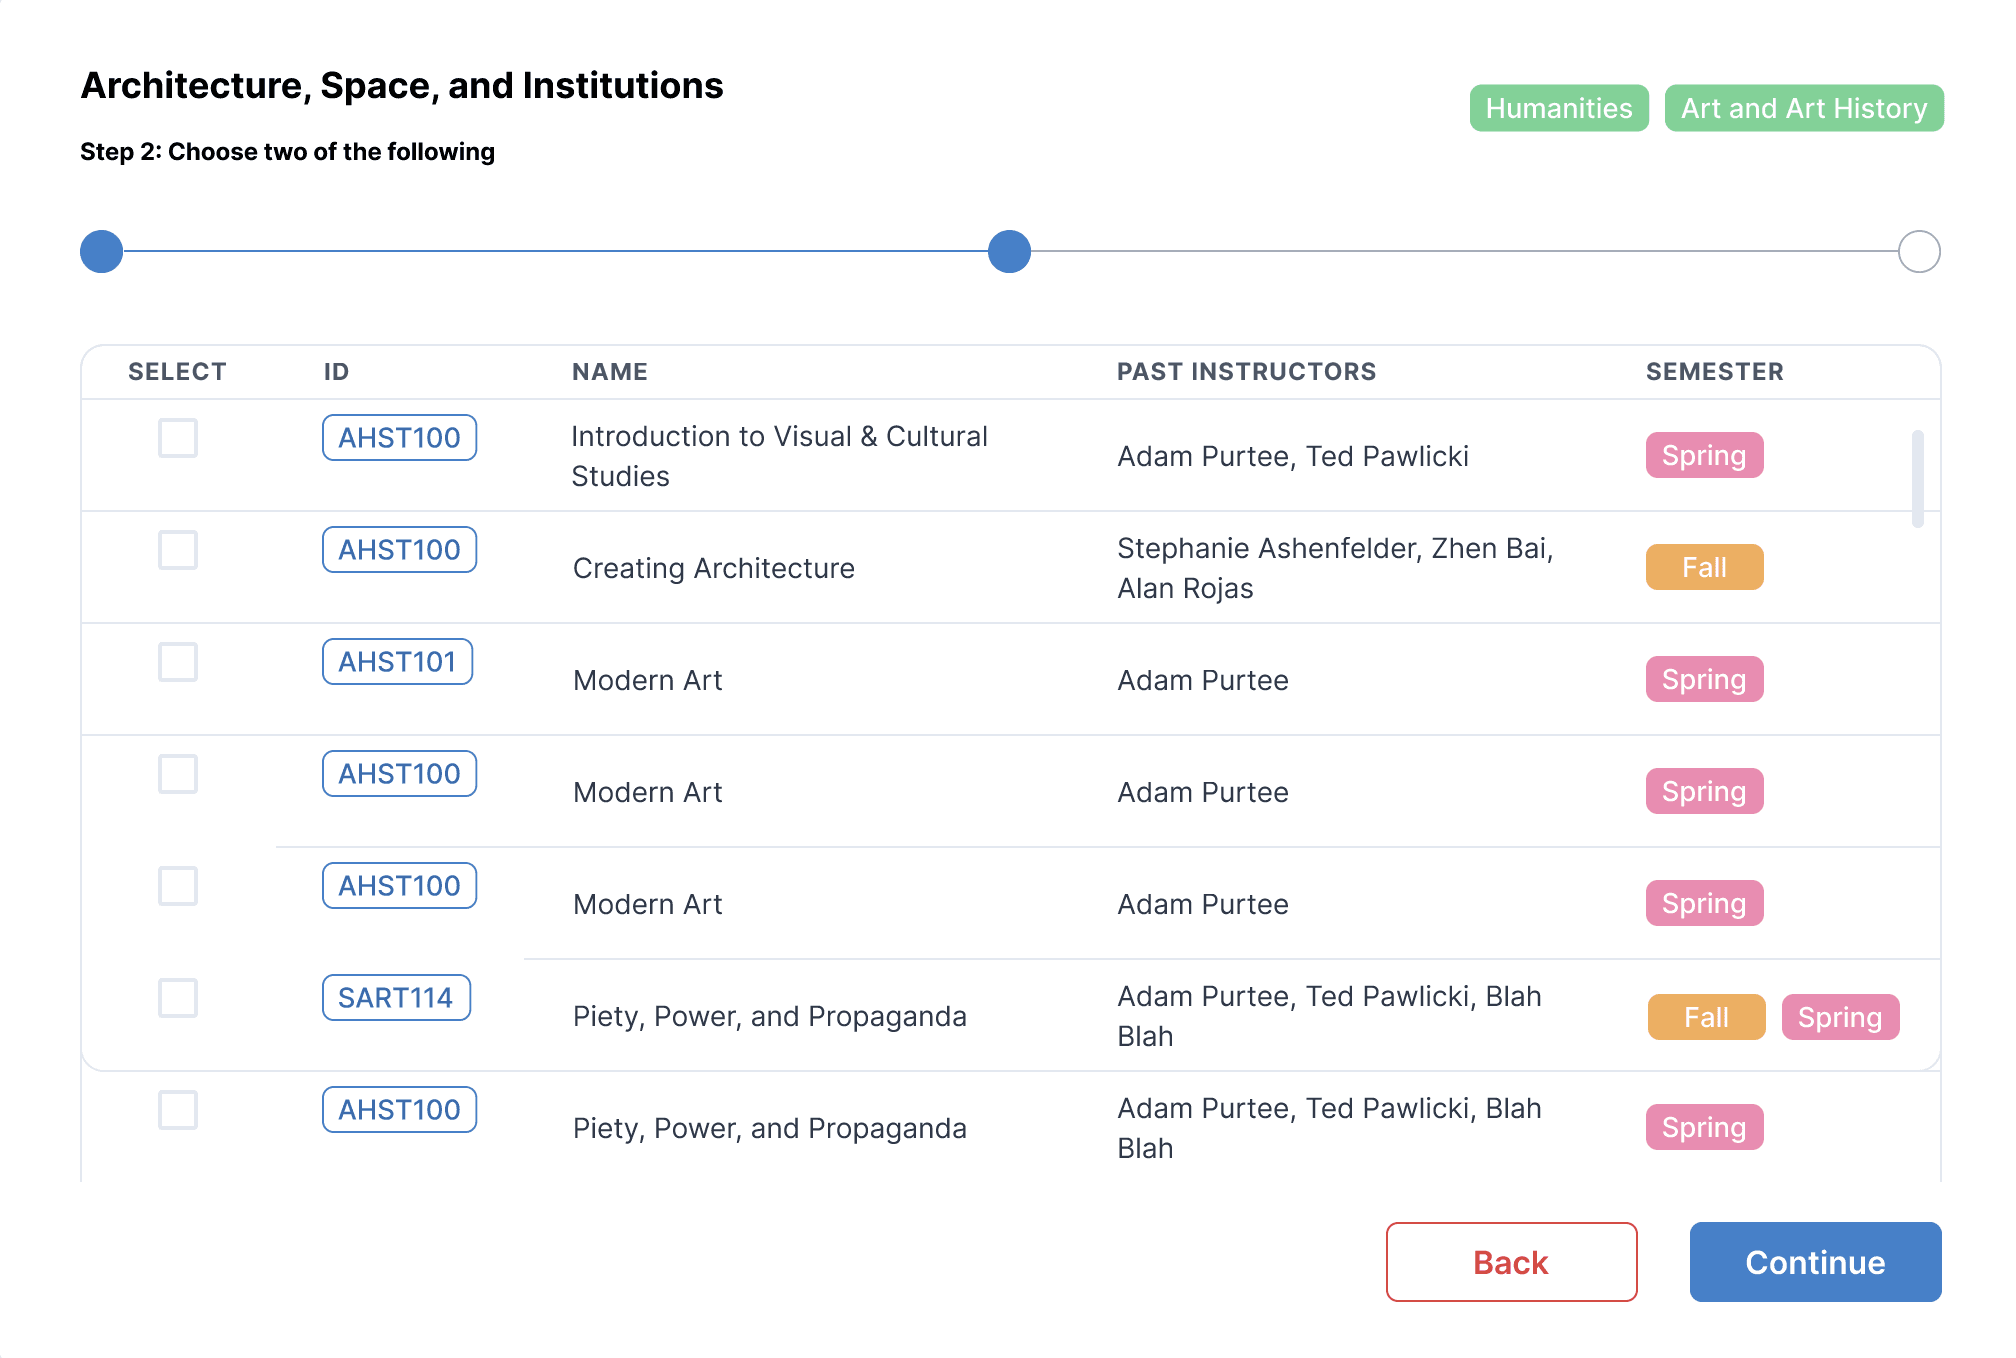Click the PAST INSTRUCTORS column header

(1246, 372)
